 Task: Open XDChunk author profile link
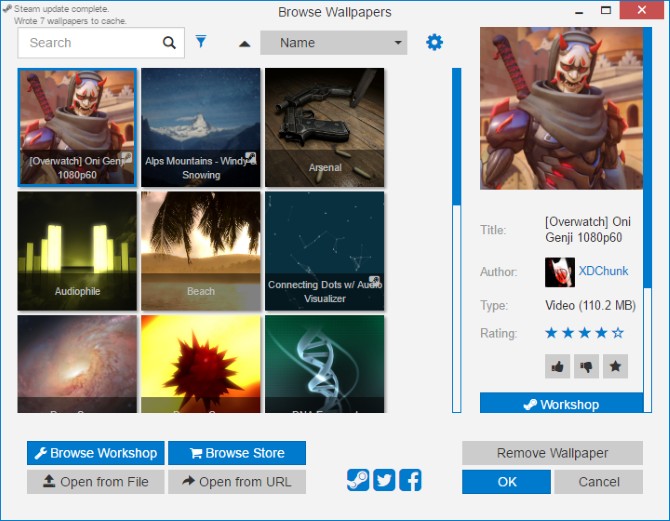602,271
